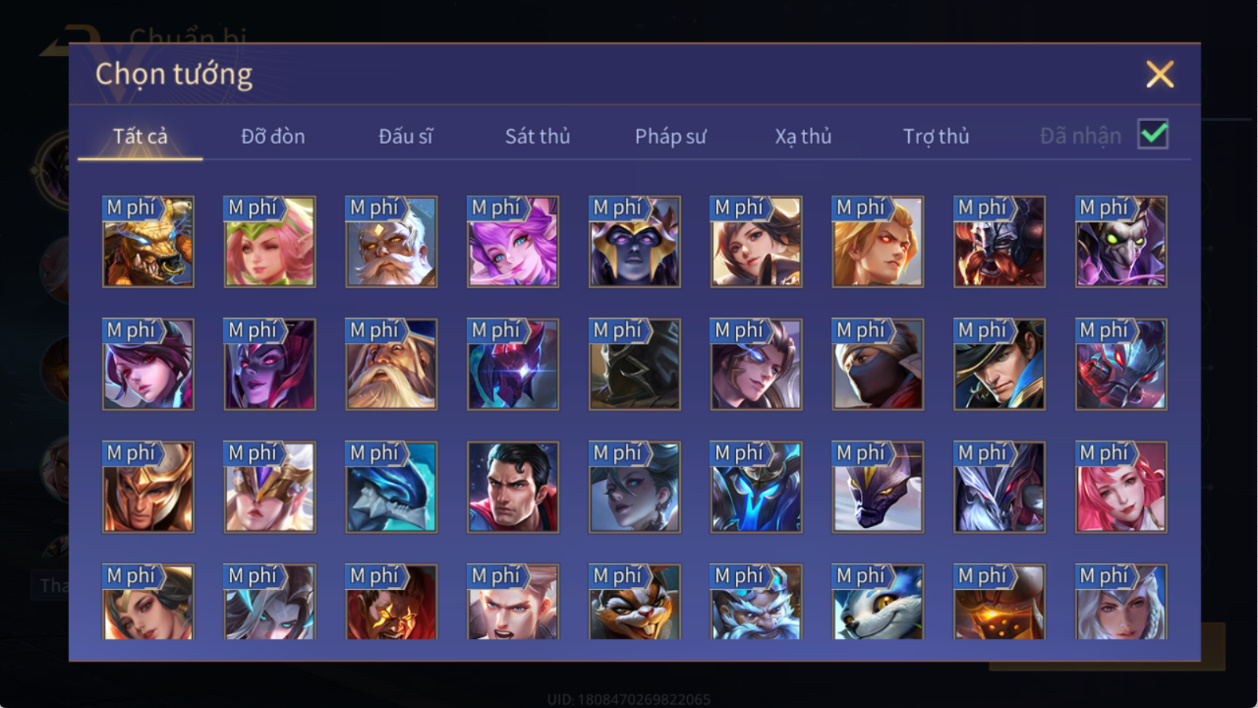1258x708 pixels.
Task: Close the Chọn tướng dialog
Action: point(1160,74)
